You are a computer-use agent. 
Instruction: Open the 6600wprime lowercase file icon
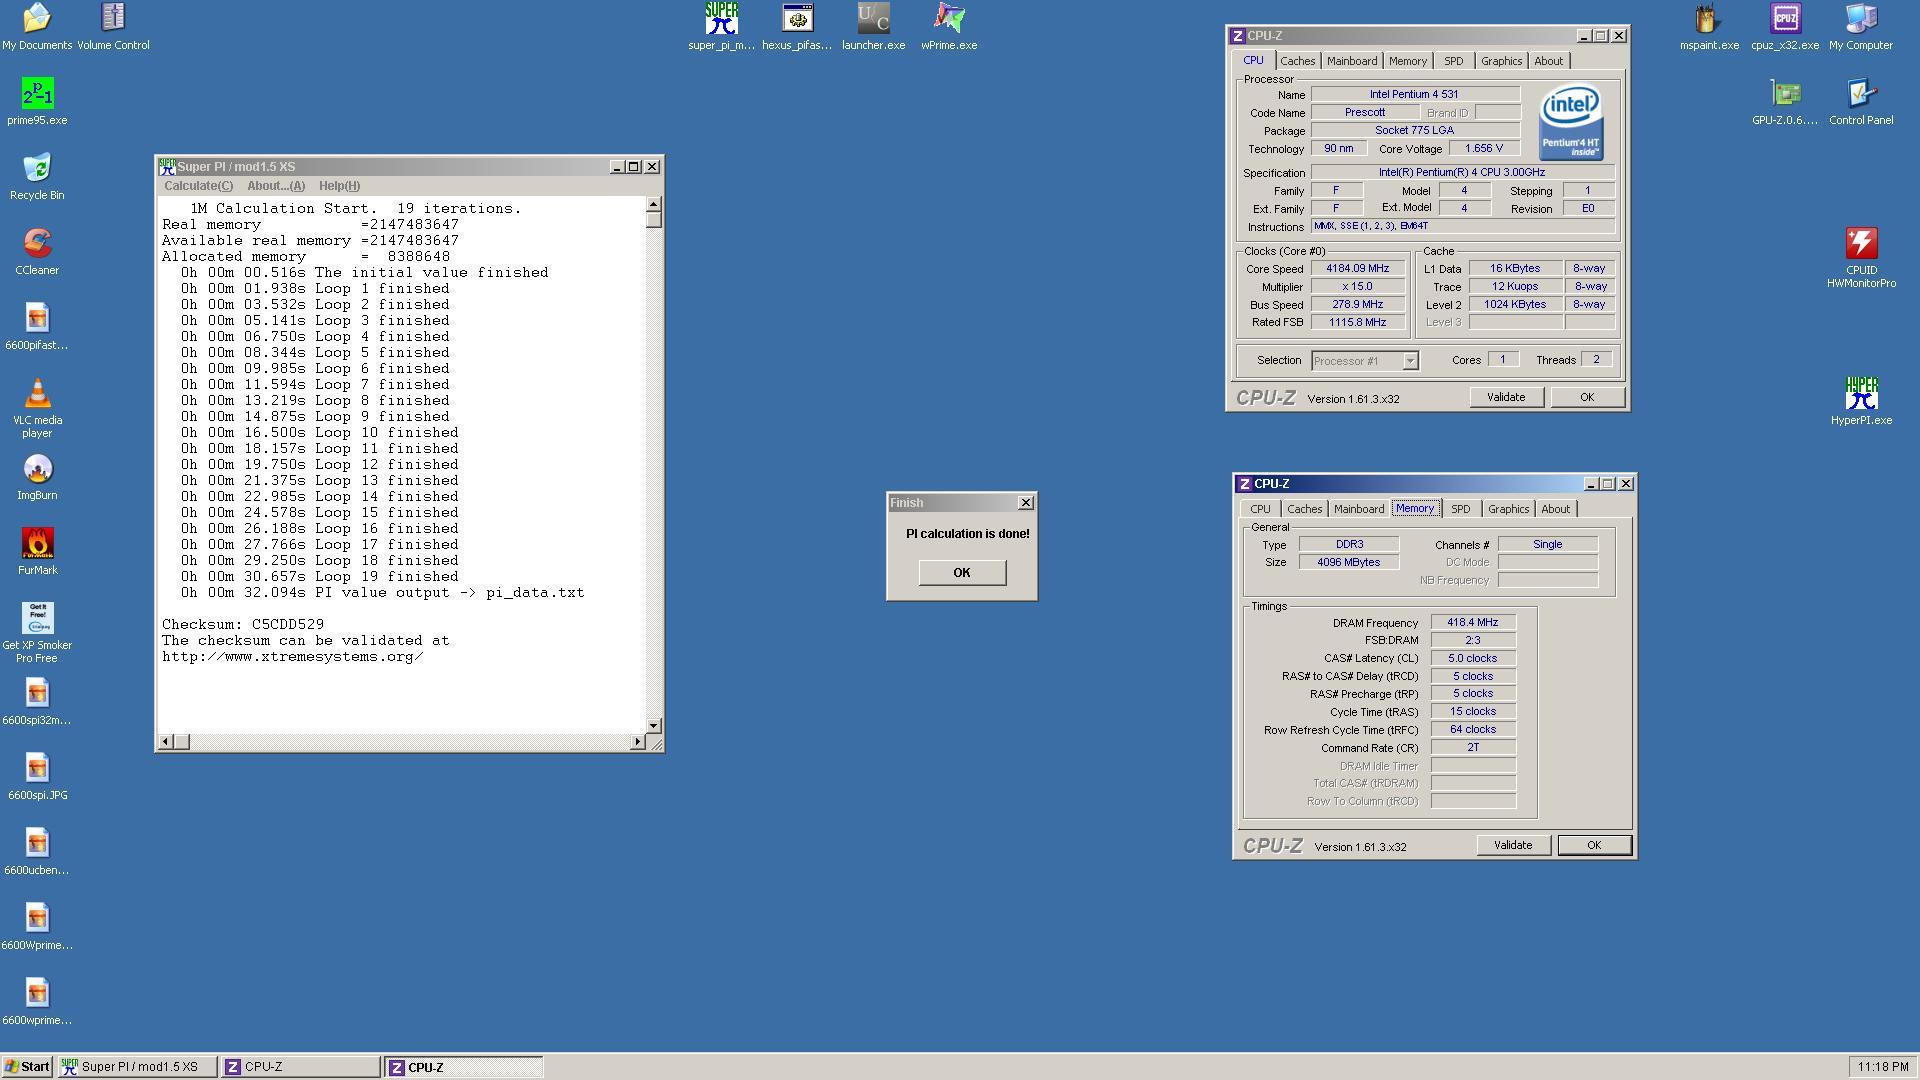[x=37, y=1001]
